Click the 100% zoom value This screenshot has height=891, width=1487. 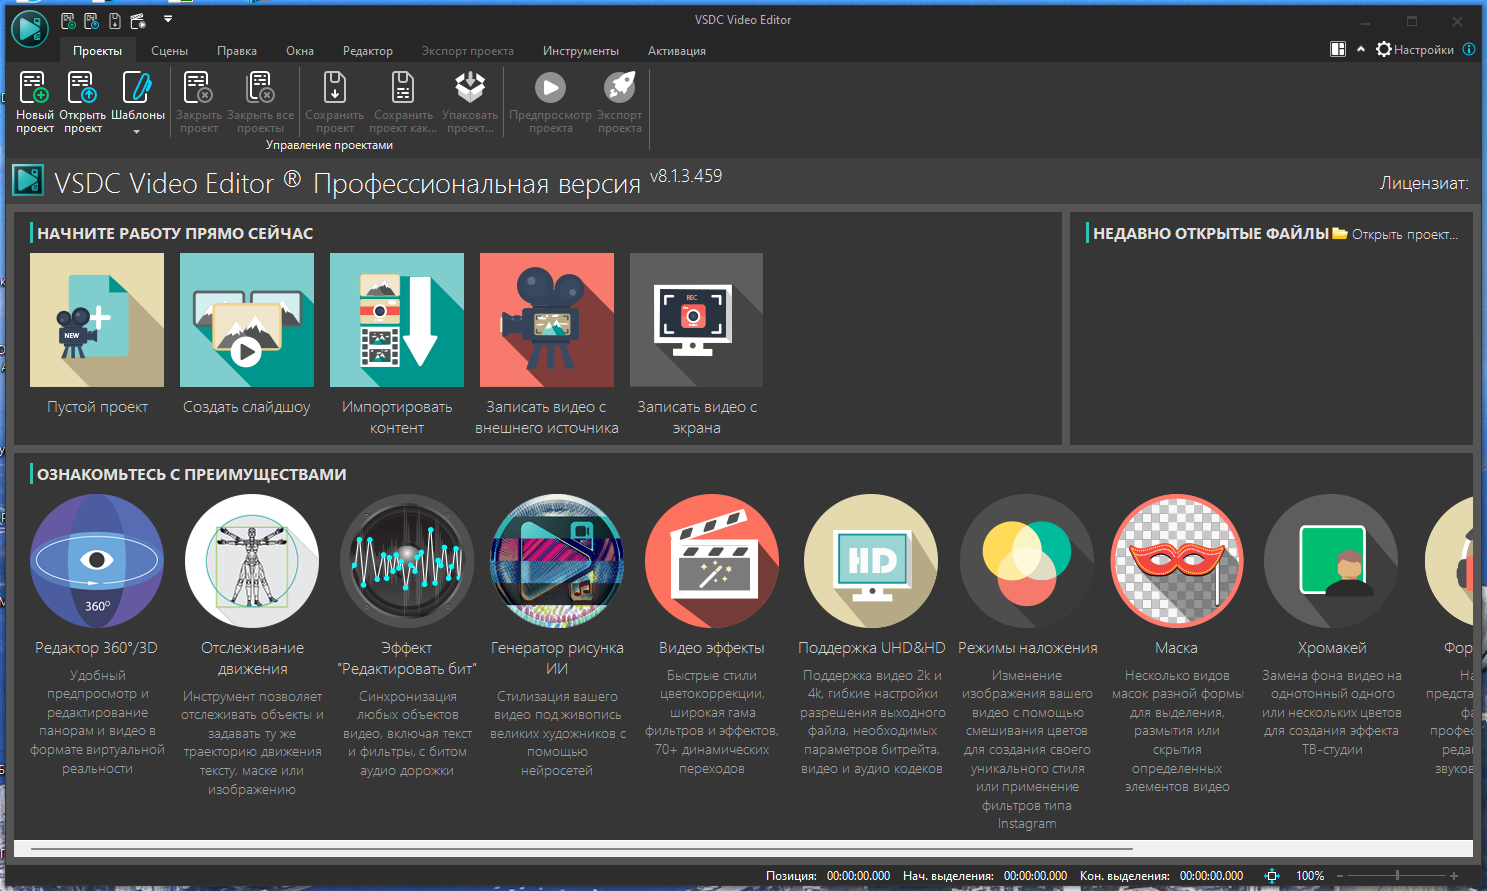point(1310,876)
